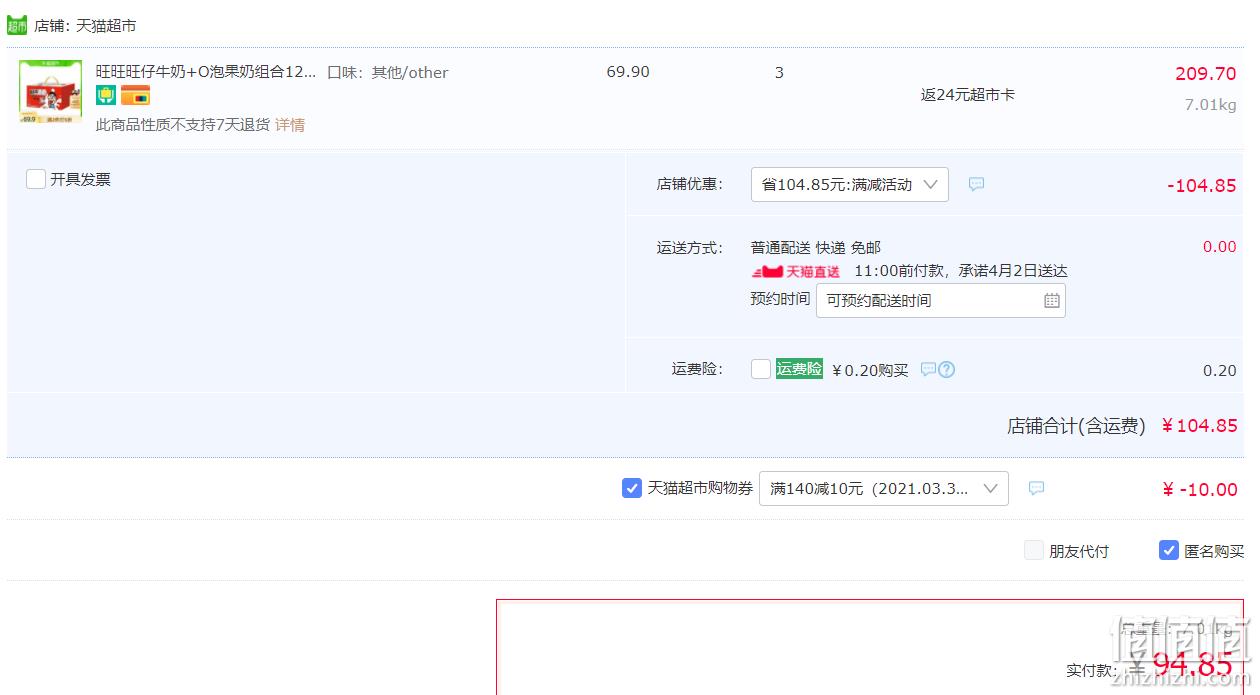
Task: Click the quantity value 3
Action: tap(779, 72)
